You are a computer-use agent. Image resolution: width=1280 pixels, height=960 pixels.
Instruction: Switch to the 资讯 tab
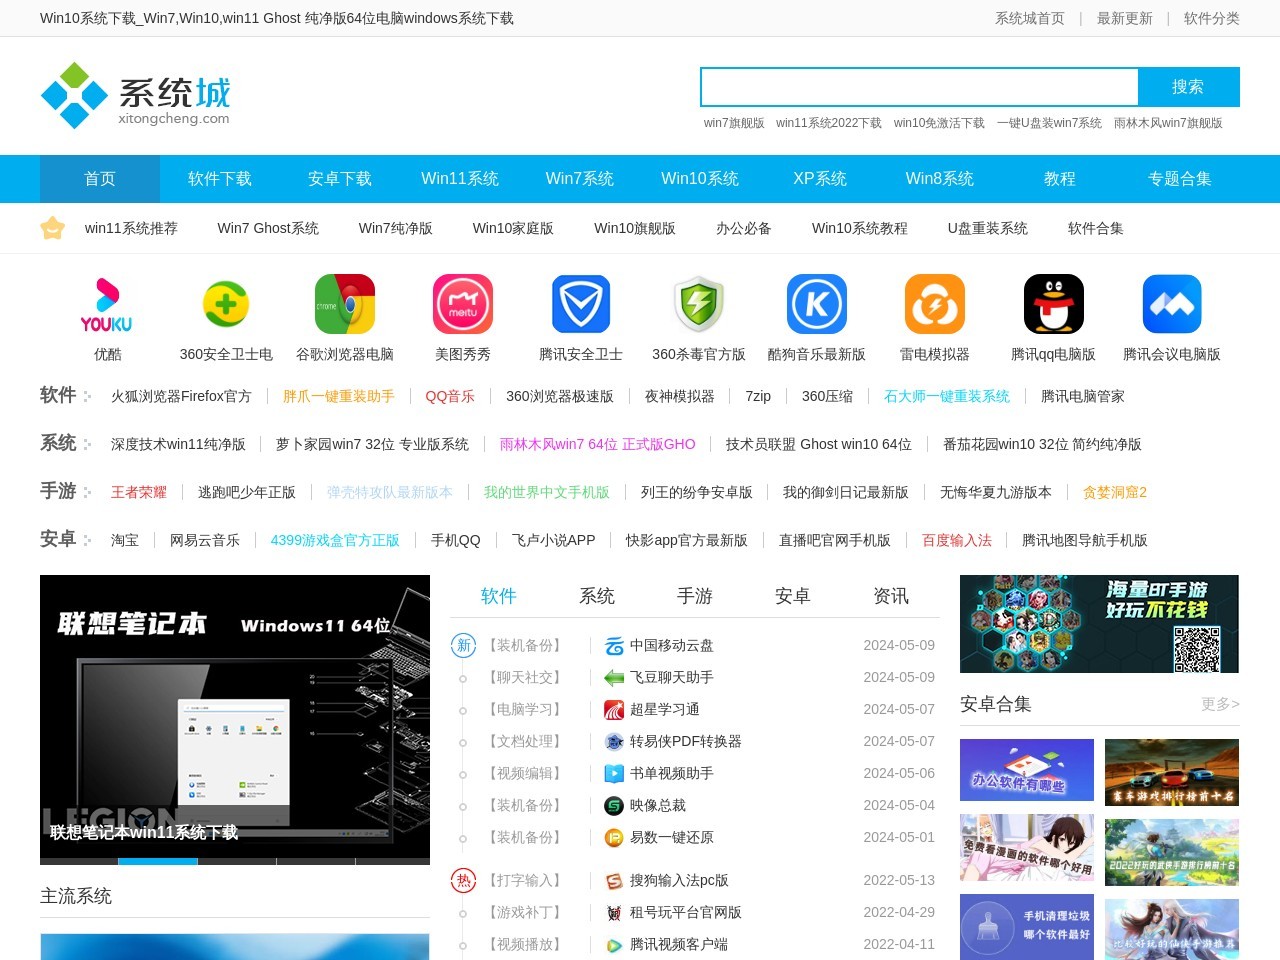tap(891, 596)
